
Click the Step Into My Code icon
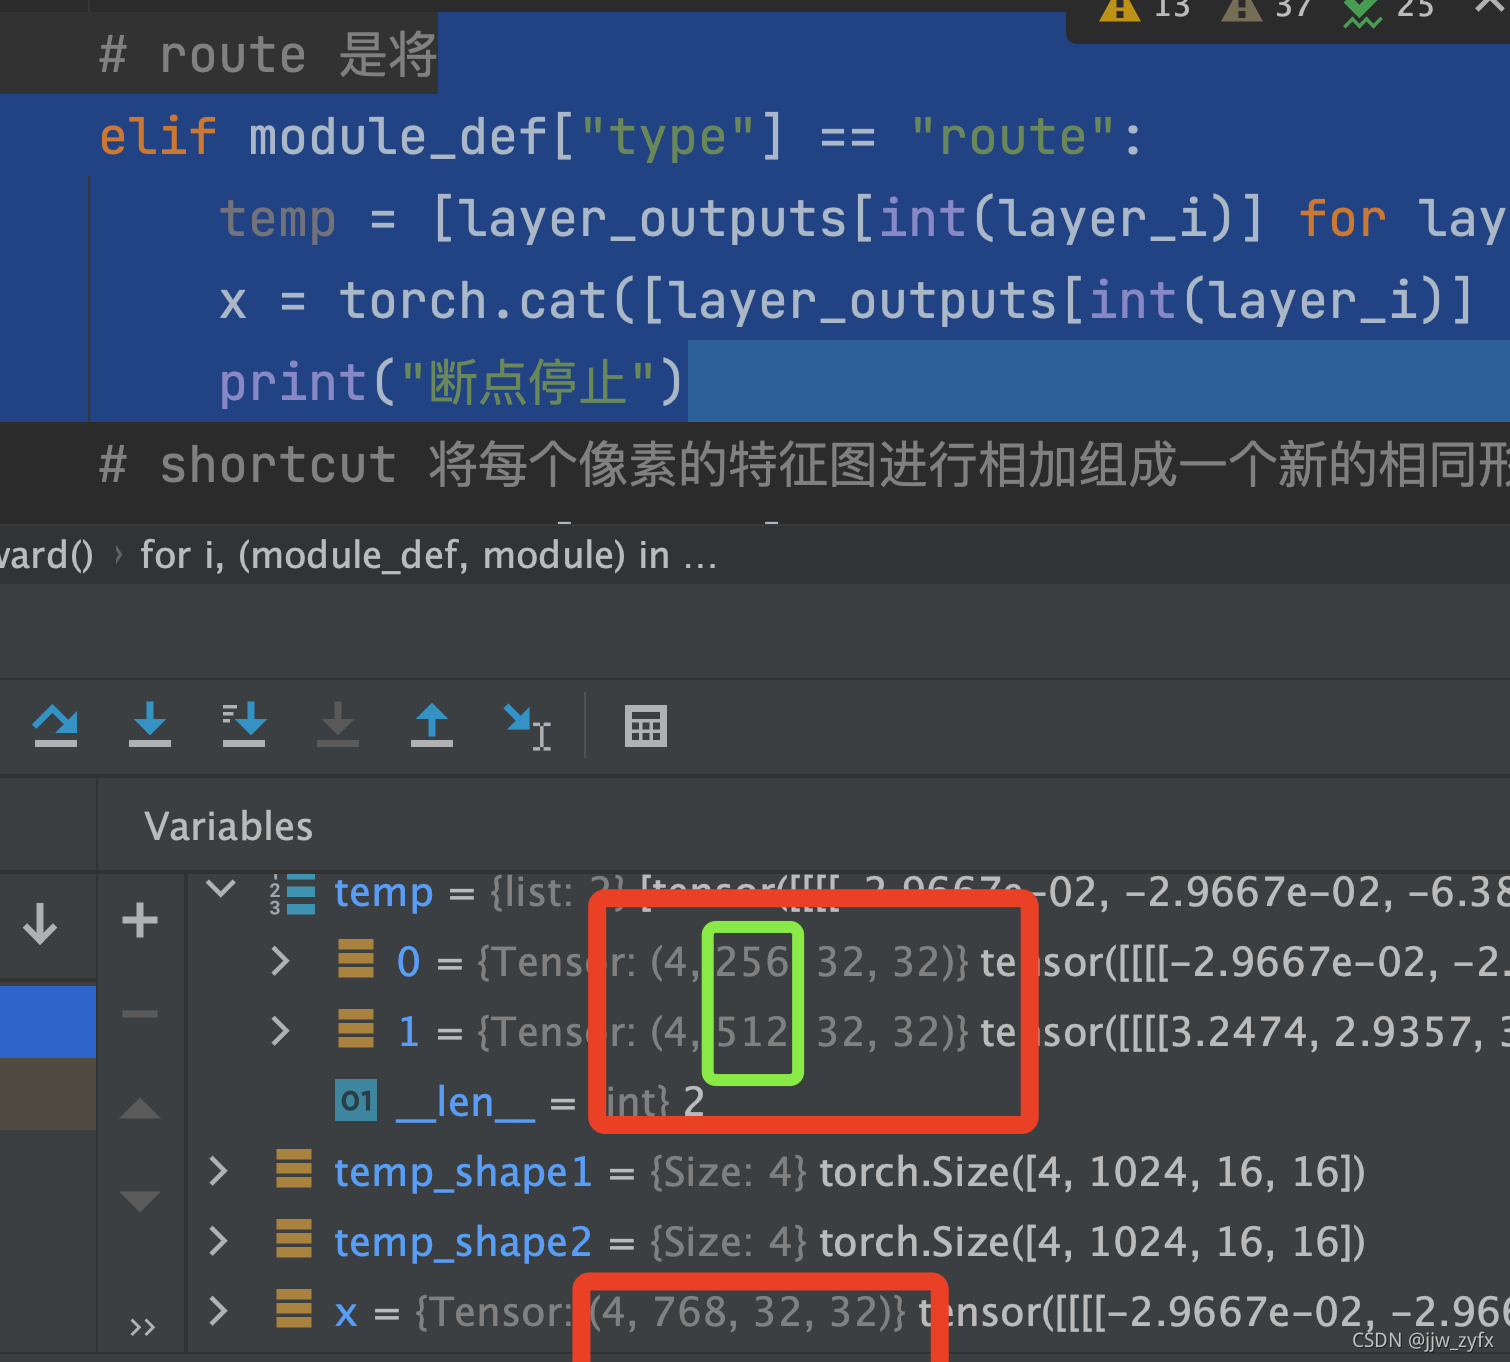[244, 725]
